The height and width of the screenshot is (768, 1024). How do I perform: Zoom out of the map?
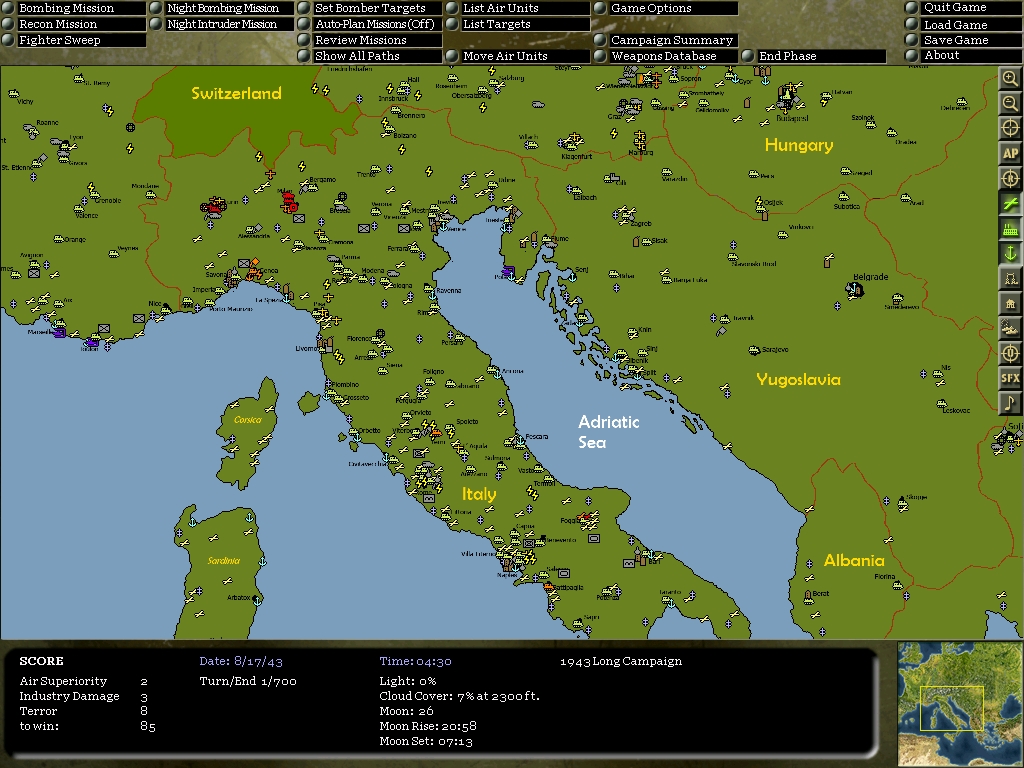coord(1010,103)
